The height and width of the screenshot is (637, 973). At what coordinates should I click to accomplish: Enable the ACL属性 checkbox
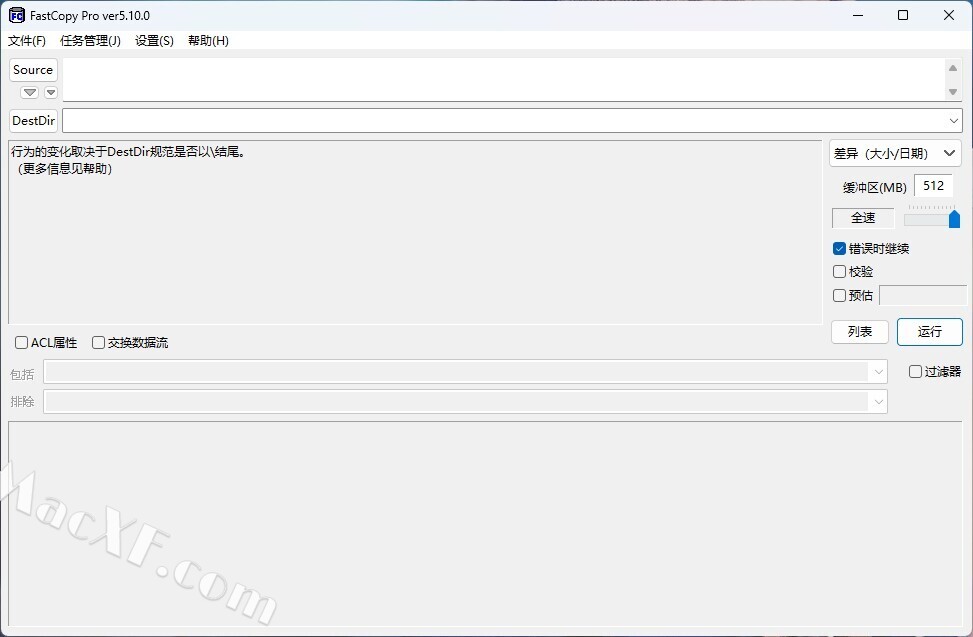[22, 342]
